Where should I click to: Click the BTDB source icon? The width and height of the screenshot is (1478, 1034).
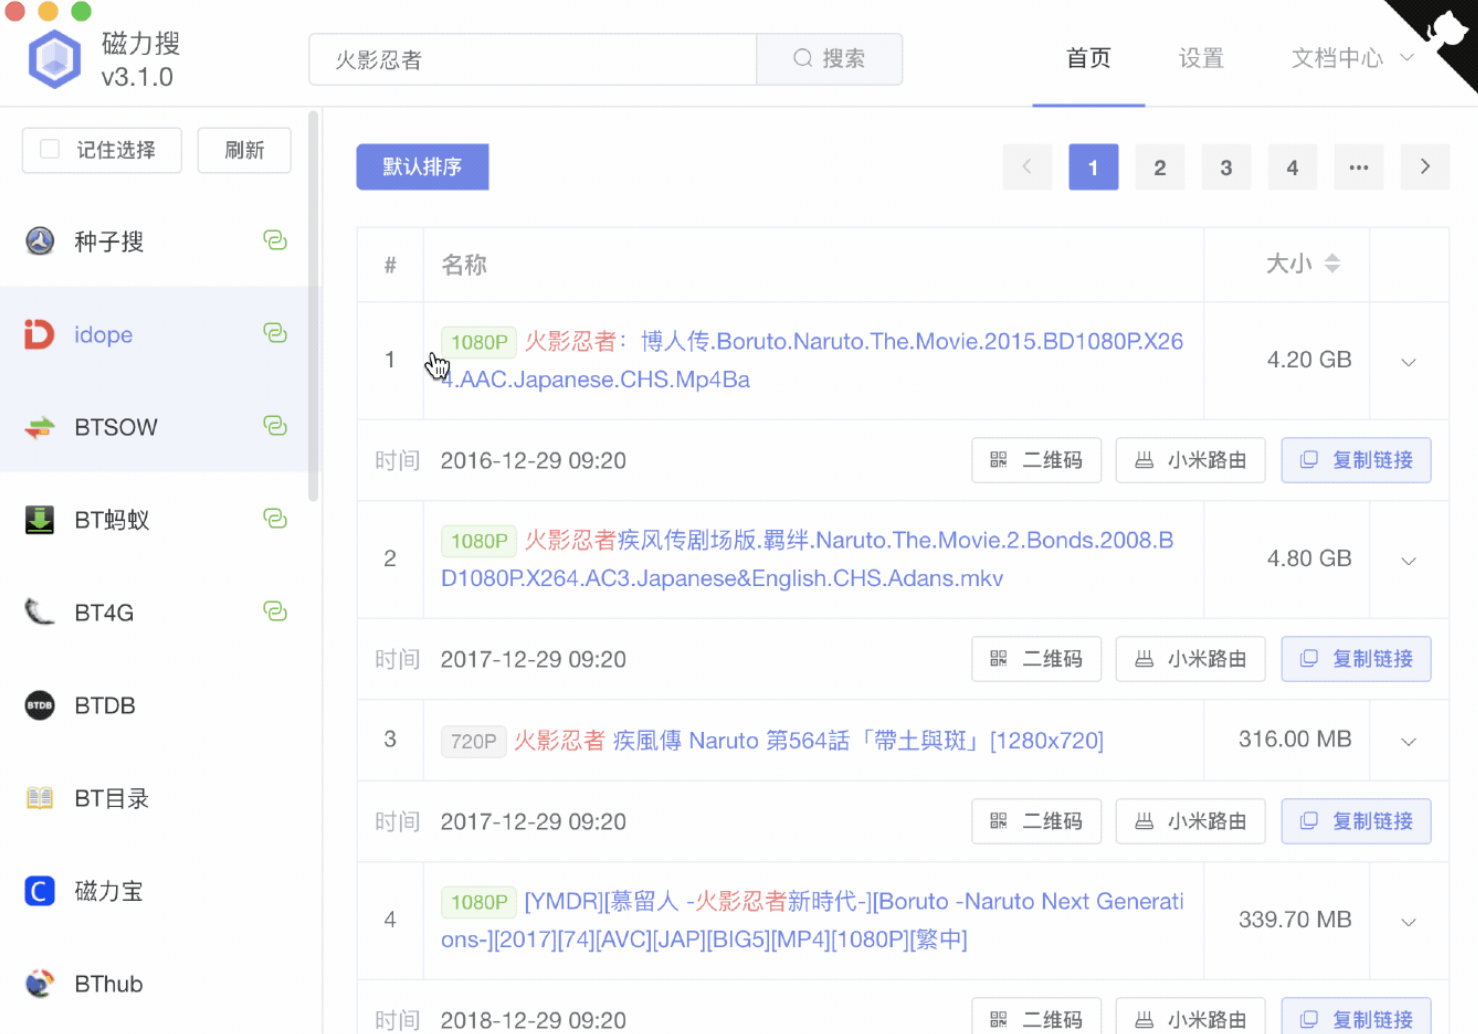click(x=40, y=705)
